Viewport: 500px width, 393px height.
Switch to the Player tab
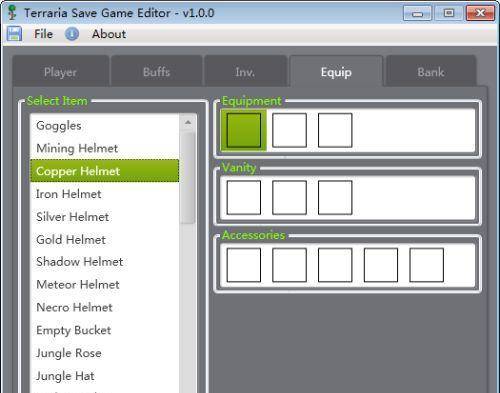tap(60, 72)
